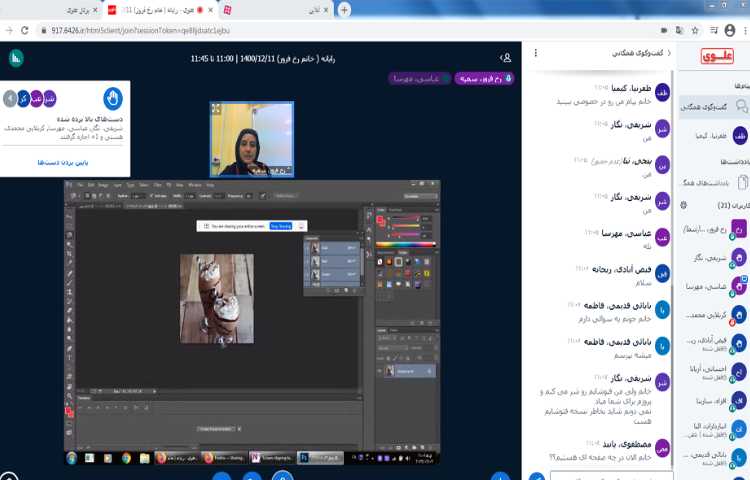Click the top R slider in Color panel

[x=406, y=219]
